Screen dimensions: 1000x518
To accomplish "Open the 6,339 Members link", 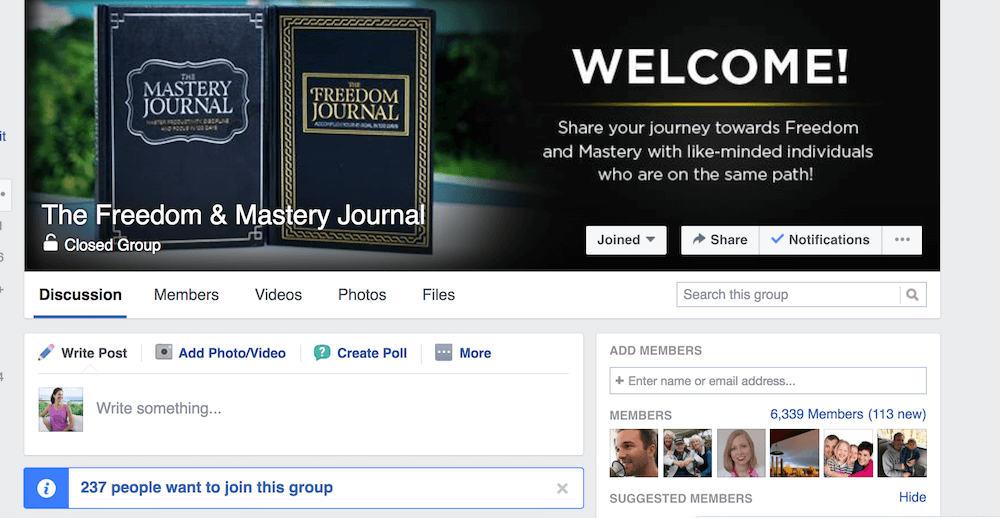I will click(848, 415).
